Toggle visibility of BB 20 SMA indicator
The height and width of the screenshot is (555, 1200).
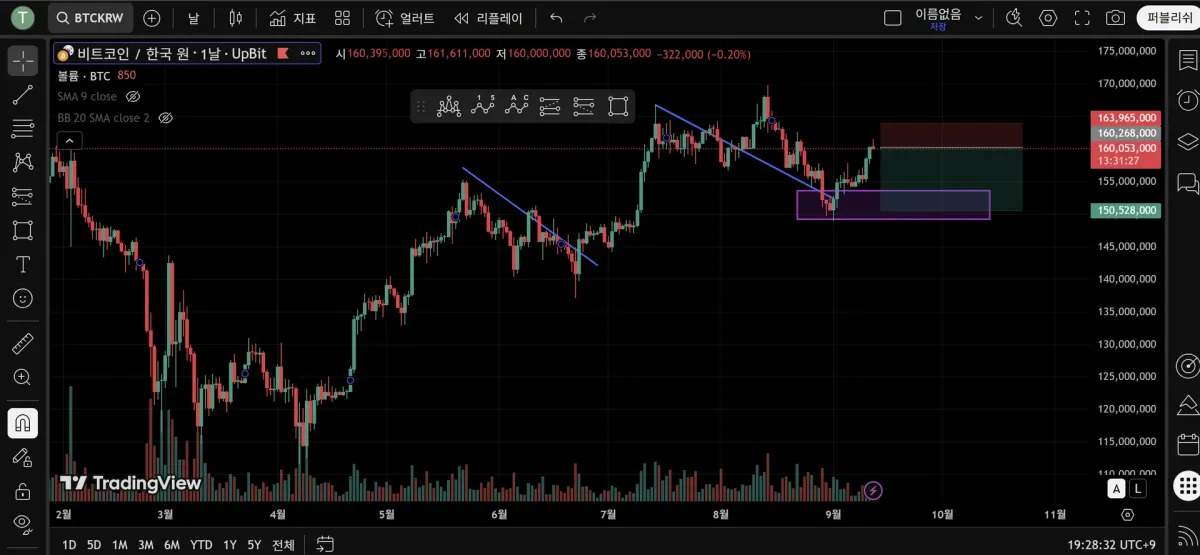[166, 118]
